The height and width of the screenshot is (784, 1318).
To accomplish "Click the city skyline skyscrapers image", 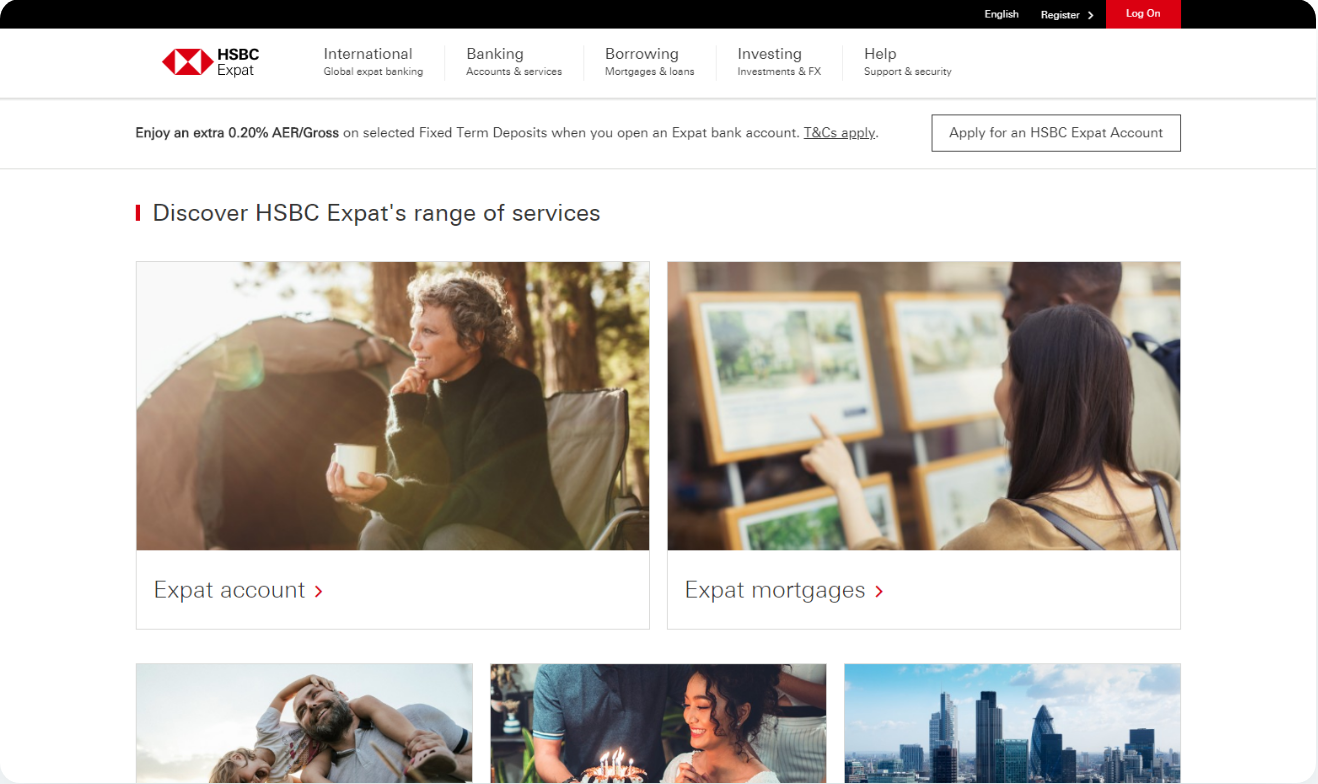I will (x=1012, y=723).
